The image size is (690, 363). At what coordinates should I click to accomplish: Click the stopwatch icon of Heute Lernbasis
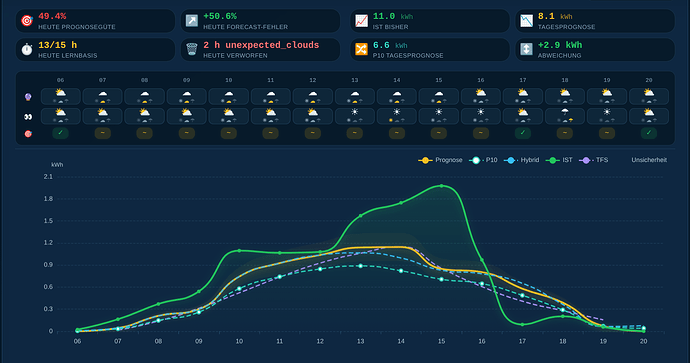click(27, 49)
